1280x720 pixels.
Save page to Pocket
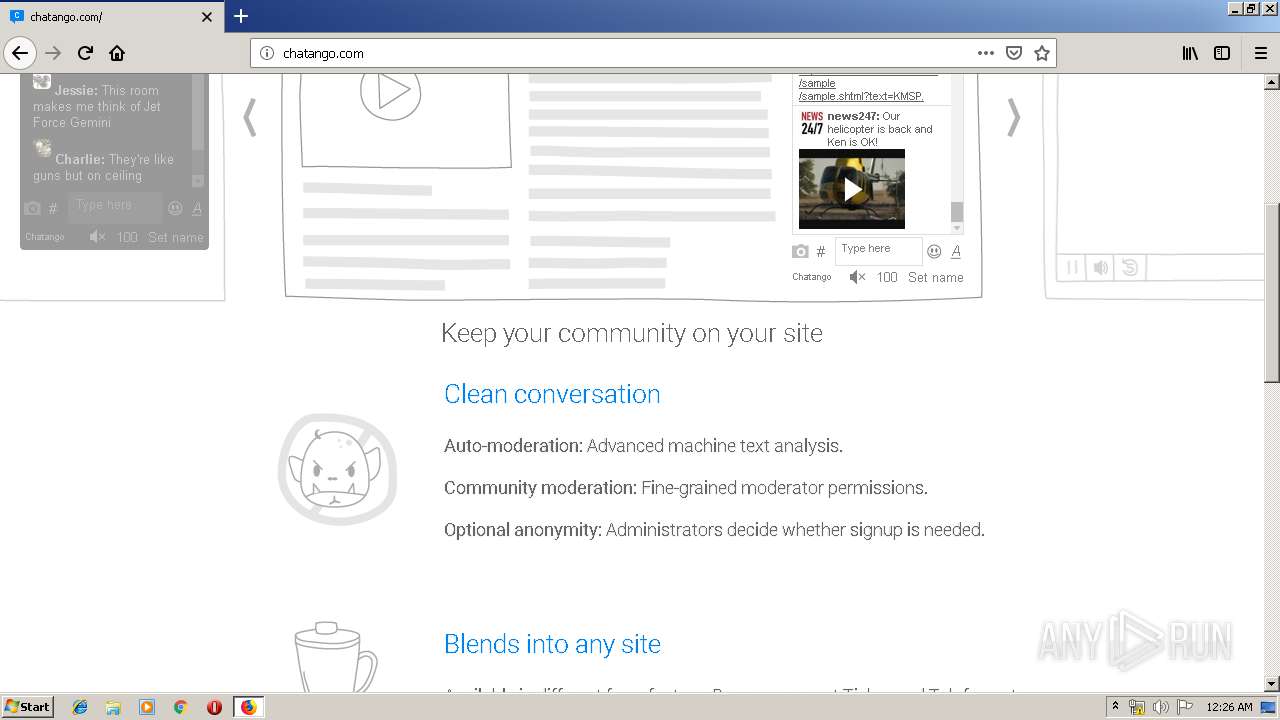click(x=1014, y=53)
